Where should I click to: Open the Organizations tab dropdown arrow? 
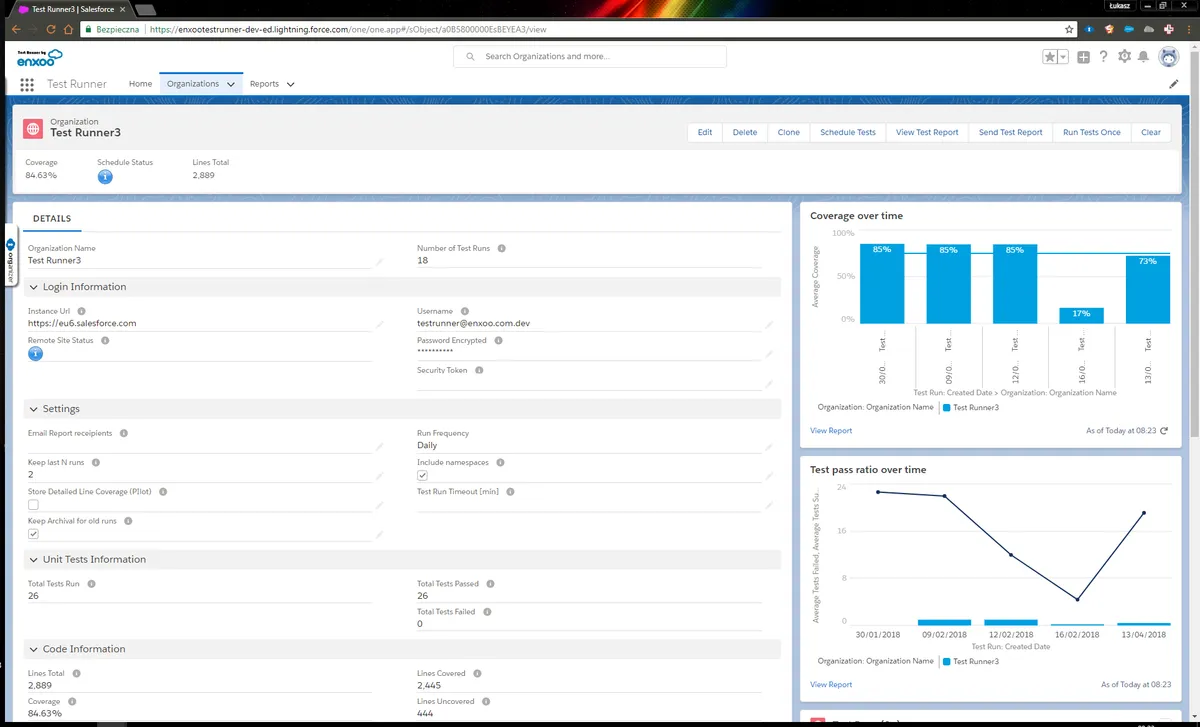point(231,85)
